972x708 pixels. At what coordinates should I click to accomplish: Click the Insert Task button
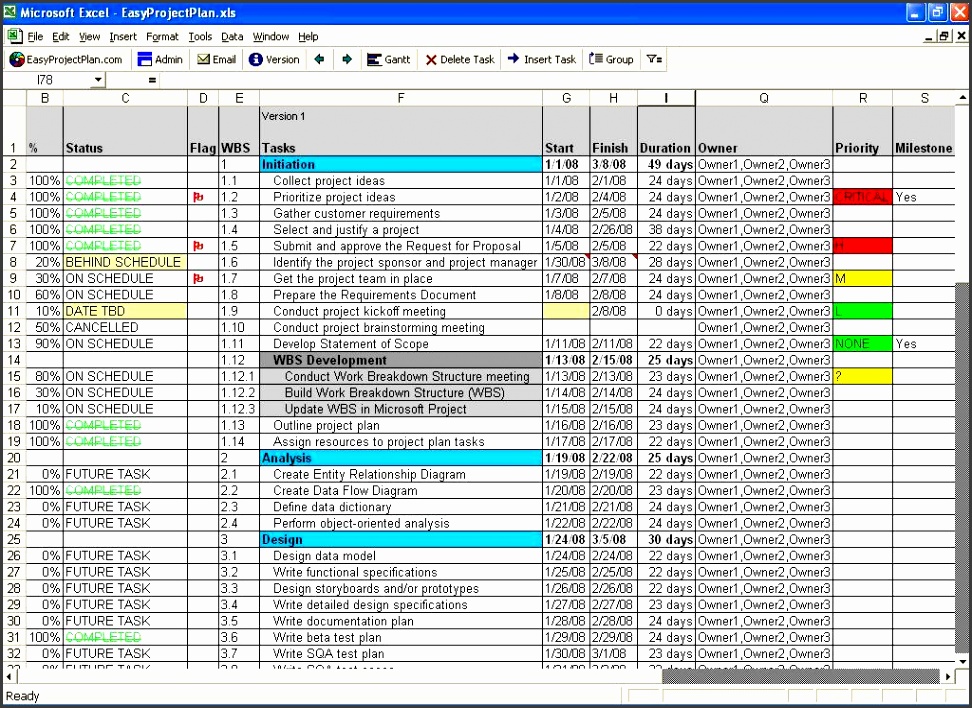pos(541,59)
